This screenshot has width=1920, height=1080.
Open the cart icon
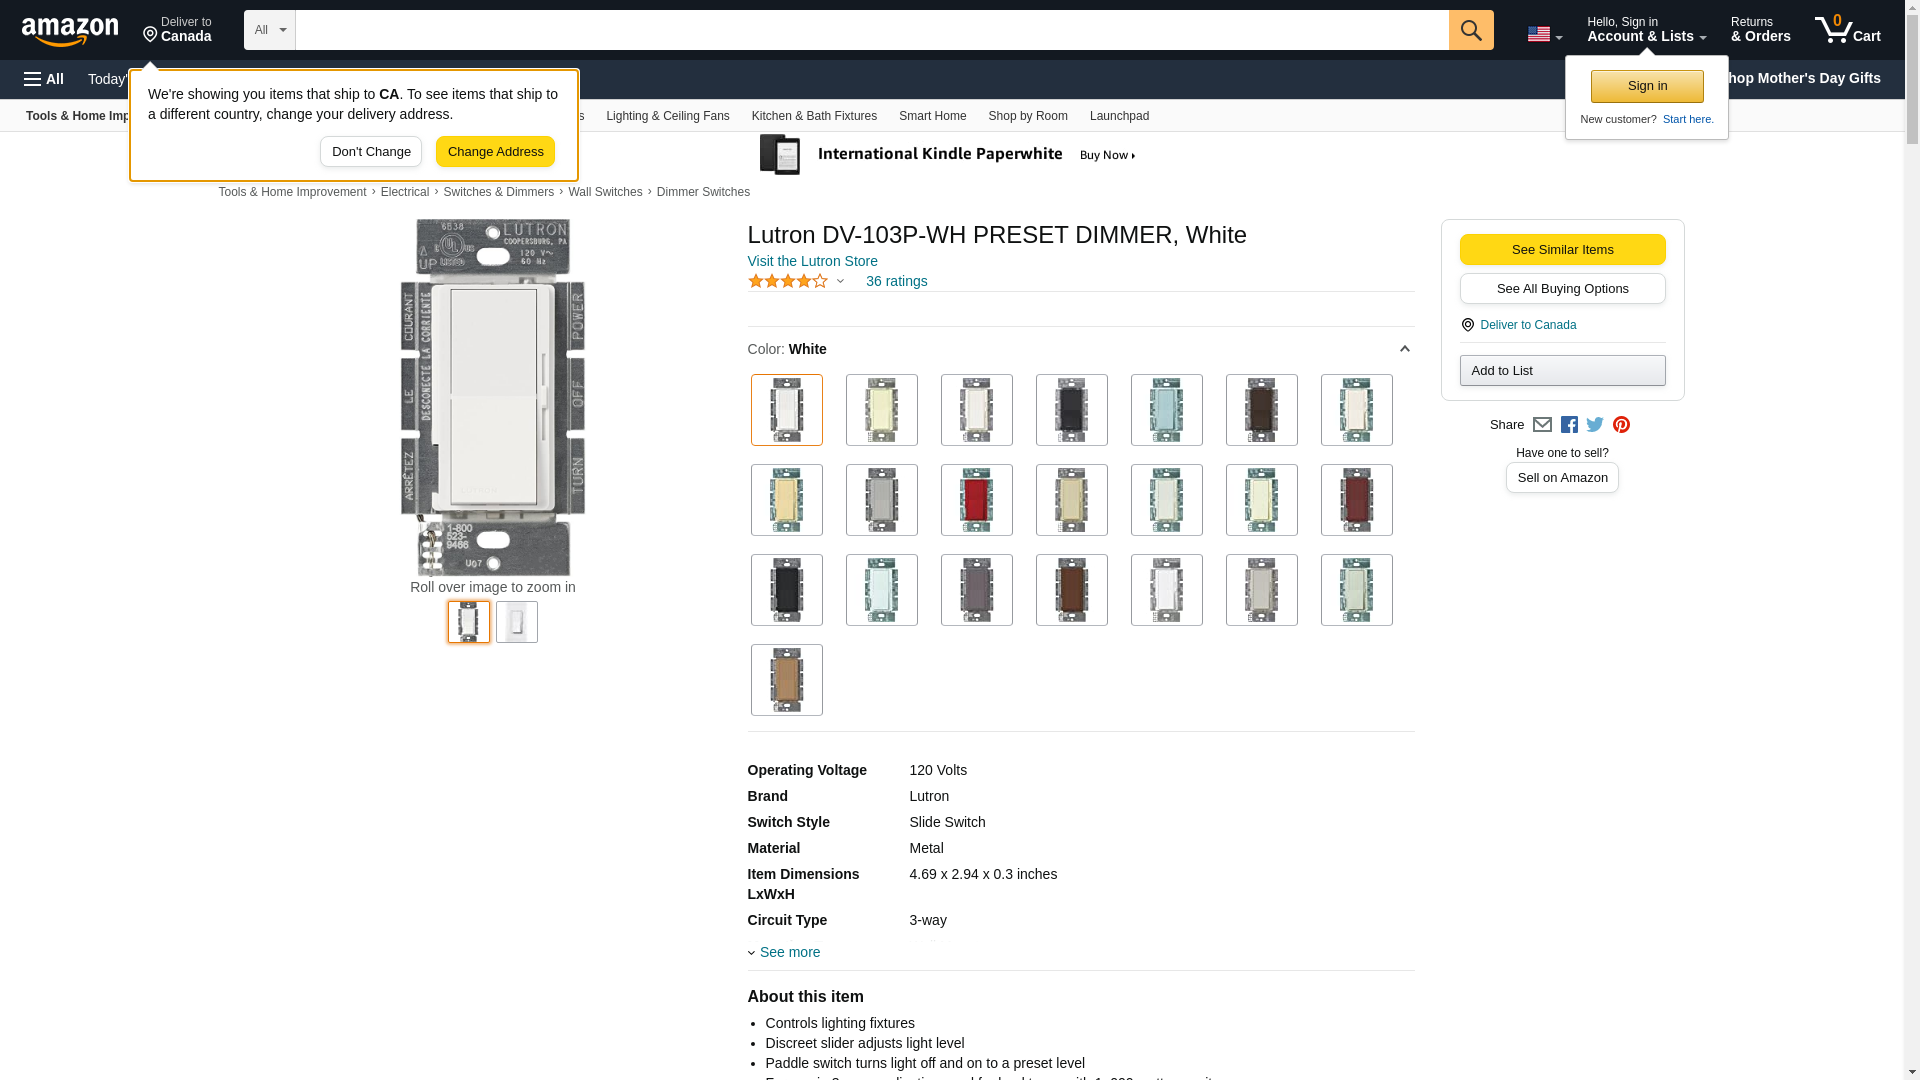1846,30
